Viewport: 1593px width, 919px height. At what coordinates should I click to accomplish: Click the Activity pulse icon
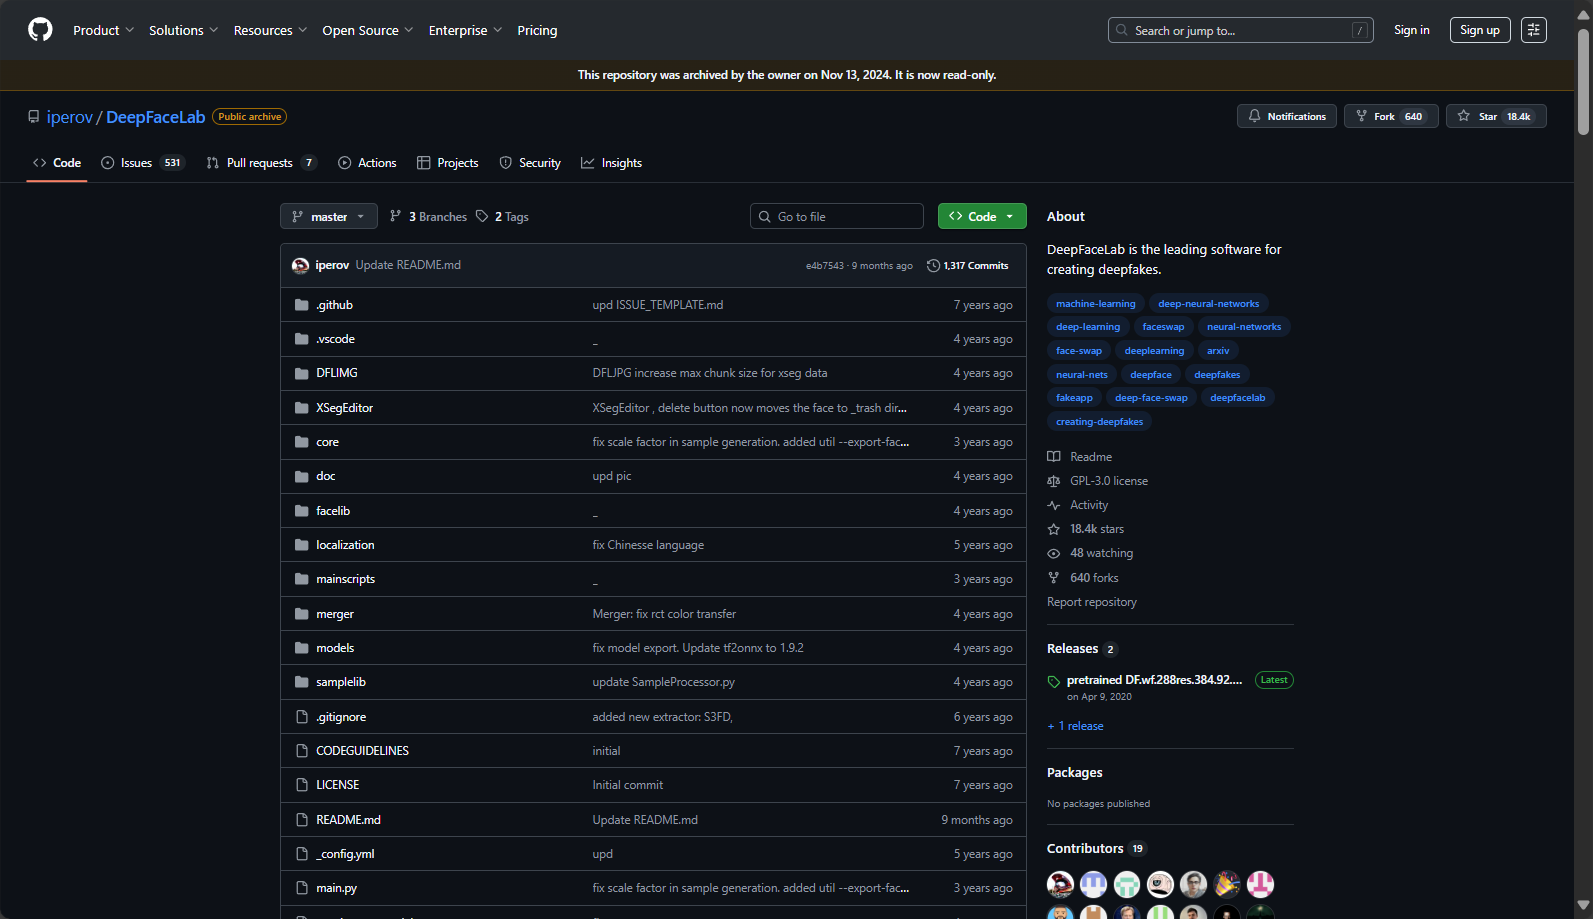click(1054, 505)
